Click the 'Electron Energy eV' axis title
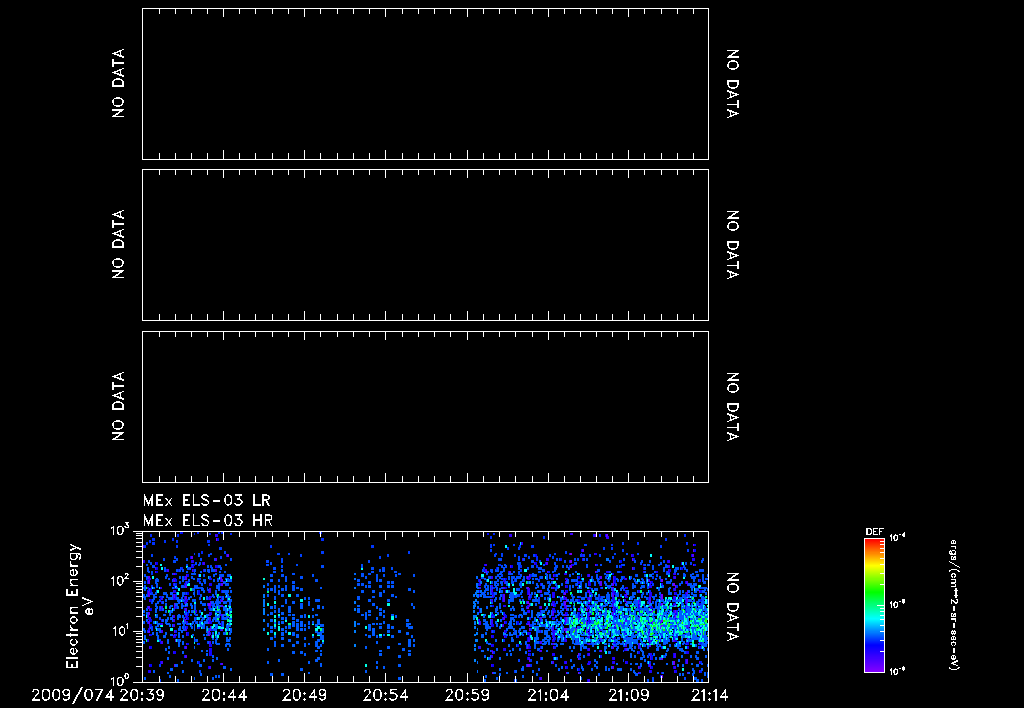The height and width of the screenshot is (708, 1024). coord(80,606)
